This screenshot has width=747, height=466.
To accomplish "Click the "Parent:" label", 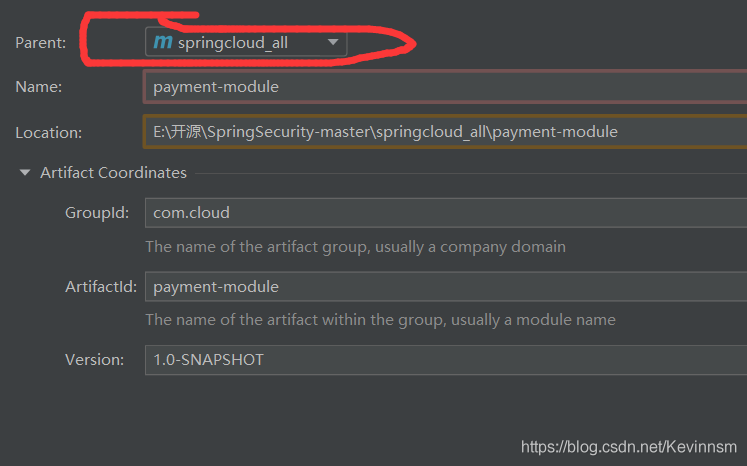I will pyautogui.click(x=41, y=43).
